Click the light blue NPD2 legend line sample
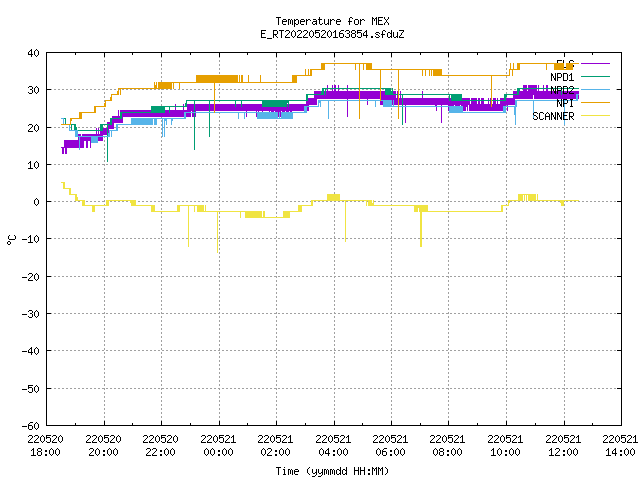 click(x=595, y=89)
